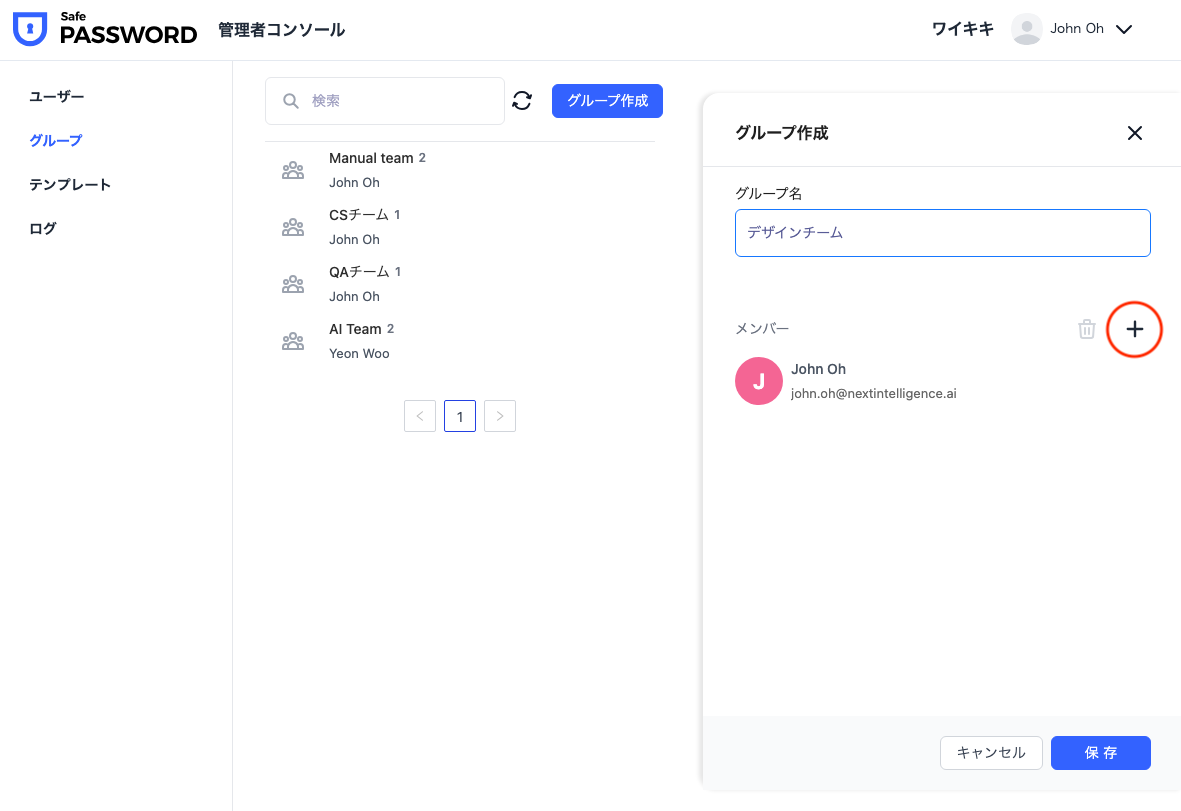Go to previous page with left chevron
The image size is (1181, 811).
click(x=420, y=416)
